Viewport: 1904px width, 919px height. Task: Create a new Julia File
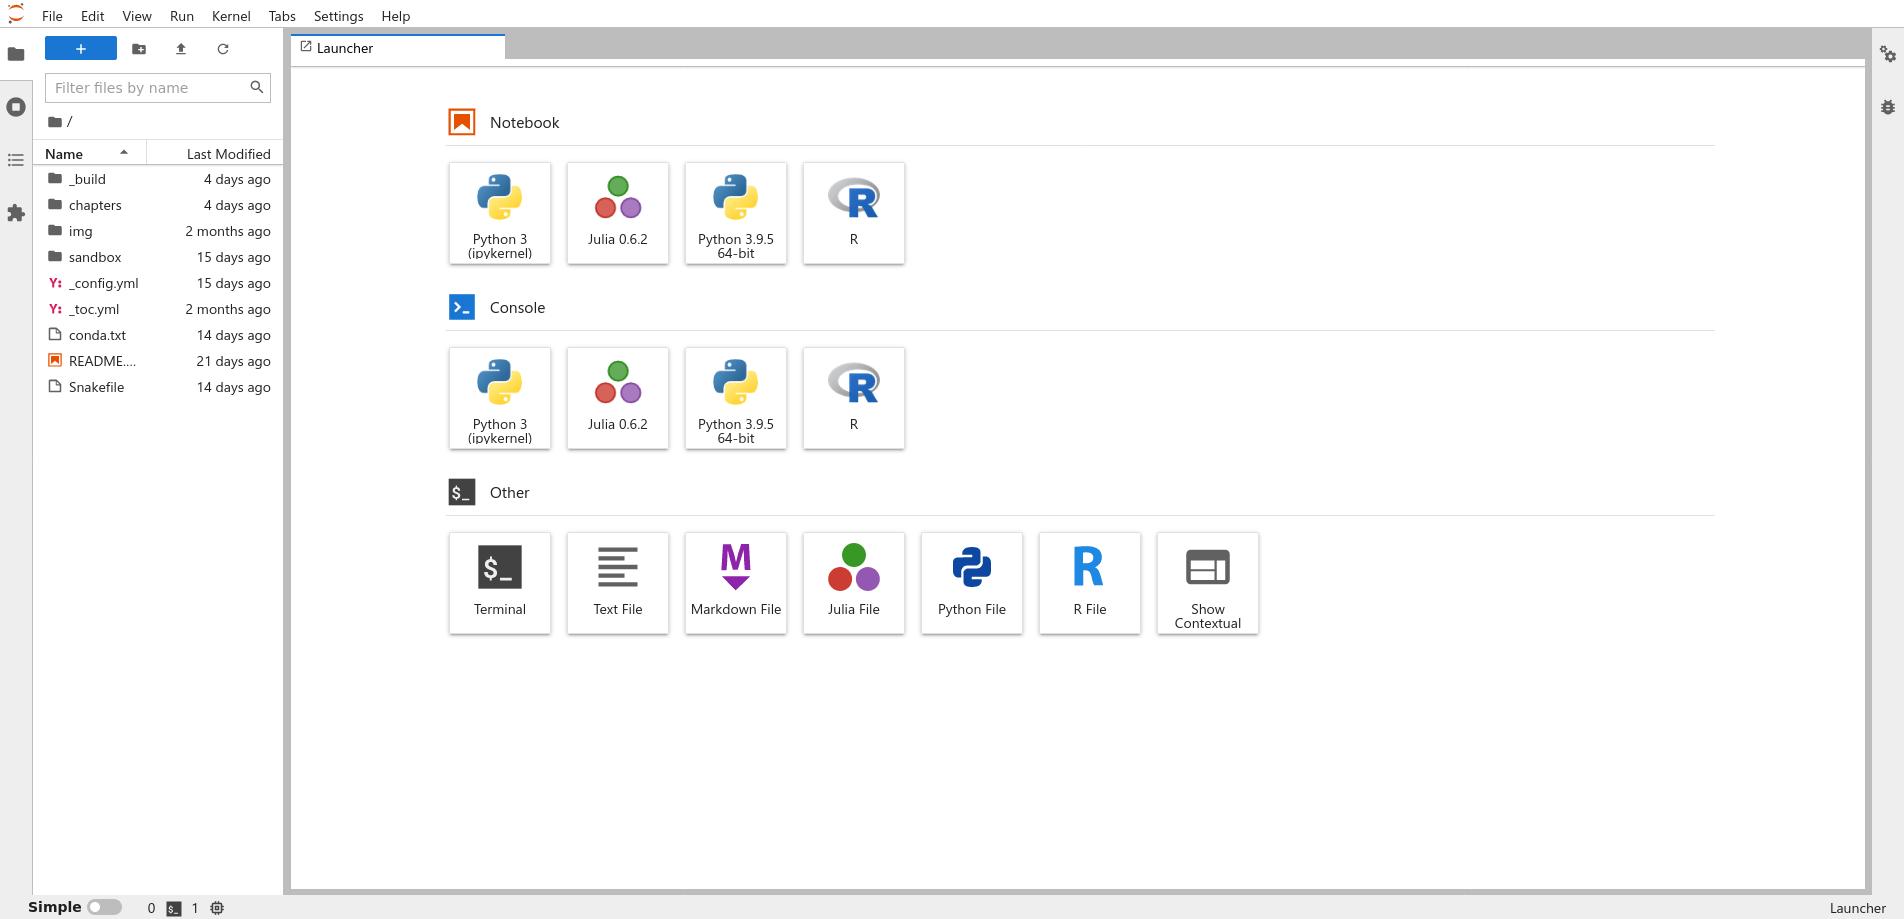854,583
